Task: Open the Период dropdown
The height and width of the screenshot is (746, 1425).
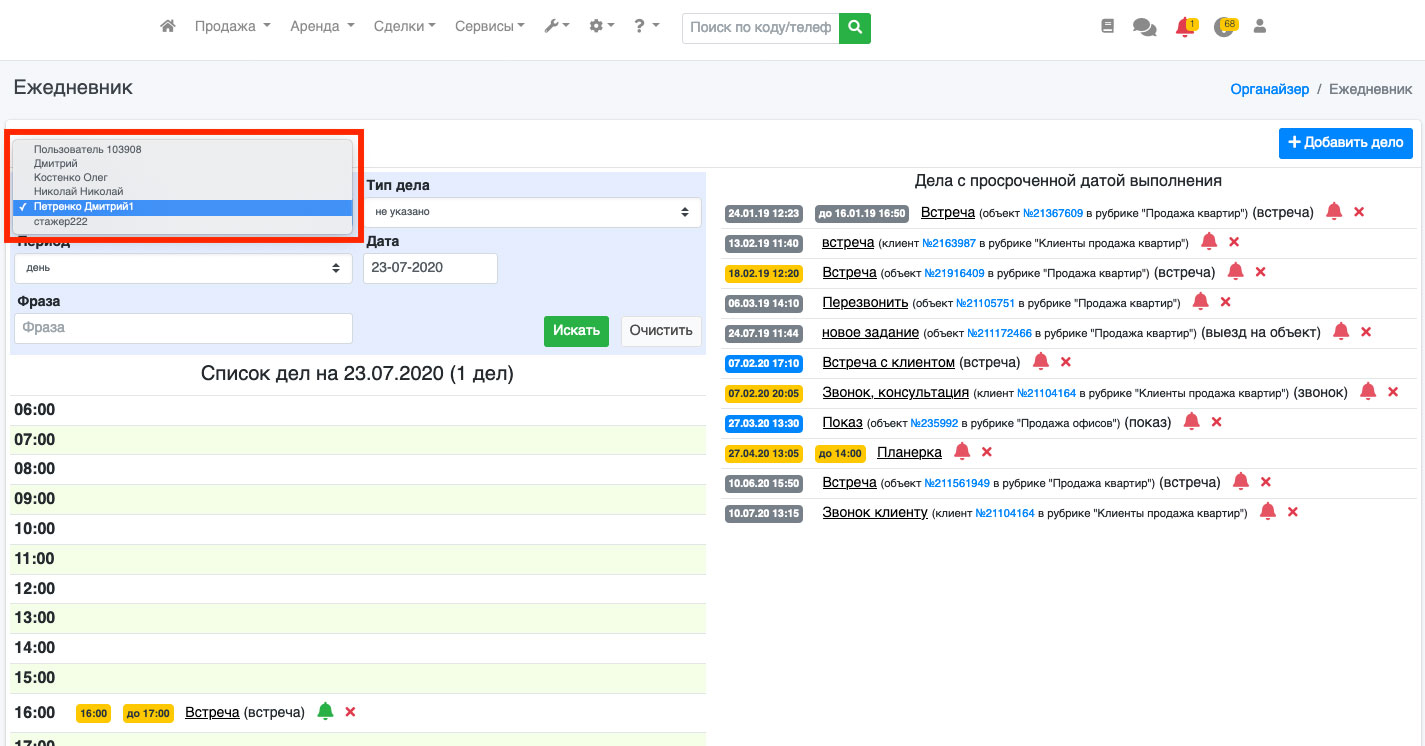Action: (183, 268)
